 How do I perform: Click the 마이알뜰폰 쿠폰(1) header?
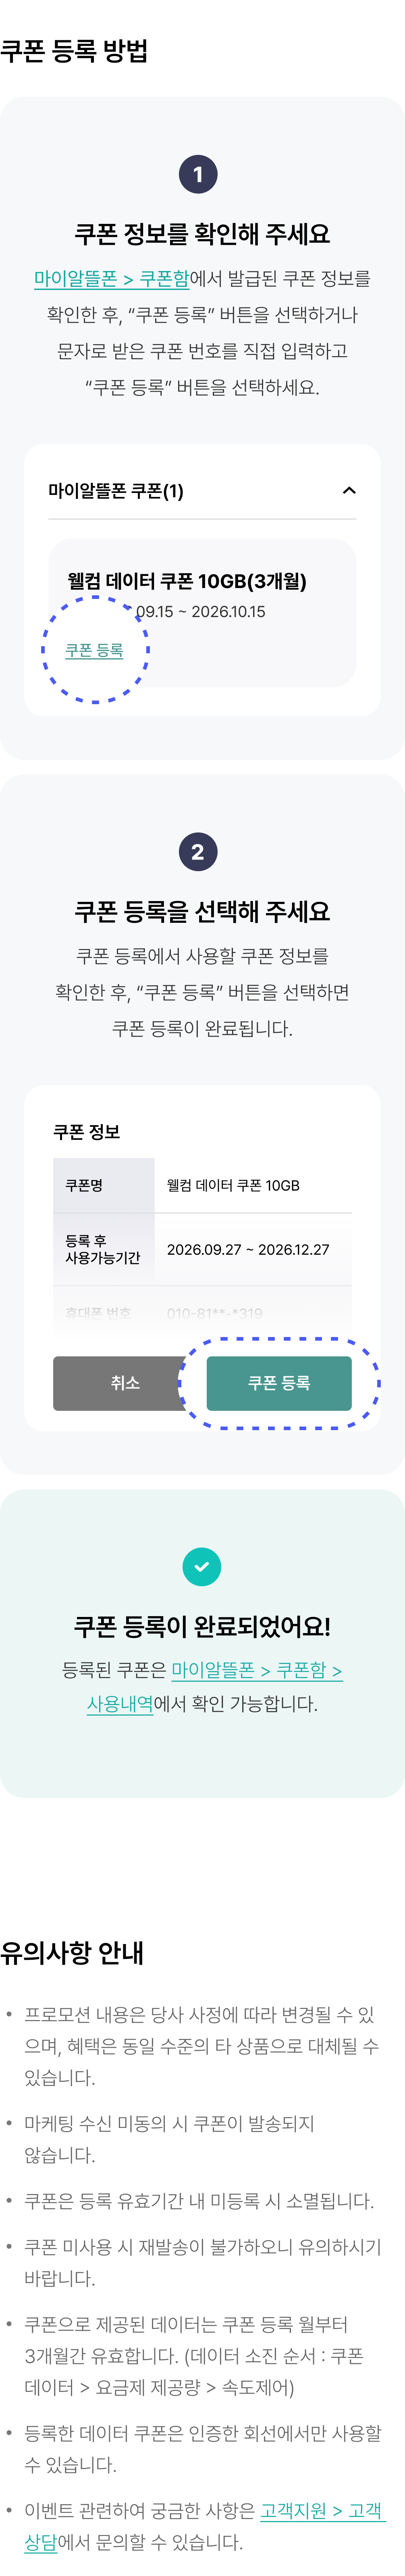point(202,490)
